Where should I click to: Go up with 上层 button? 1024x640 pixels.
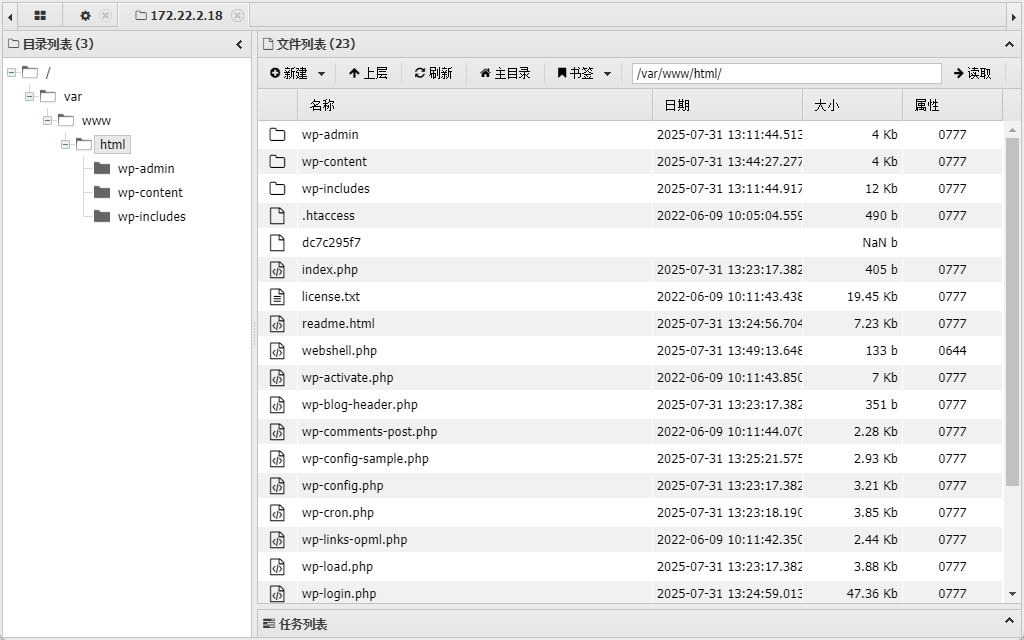pyautogui.click(x=368, y=73)
